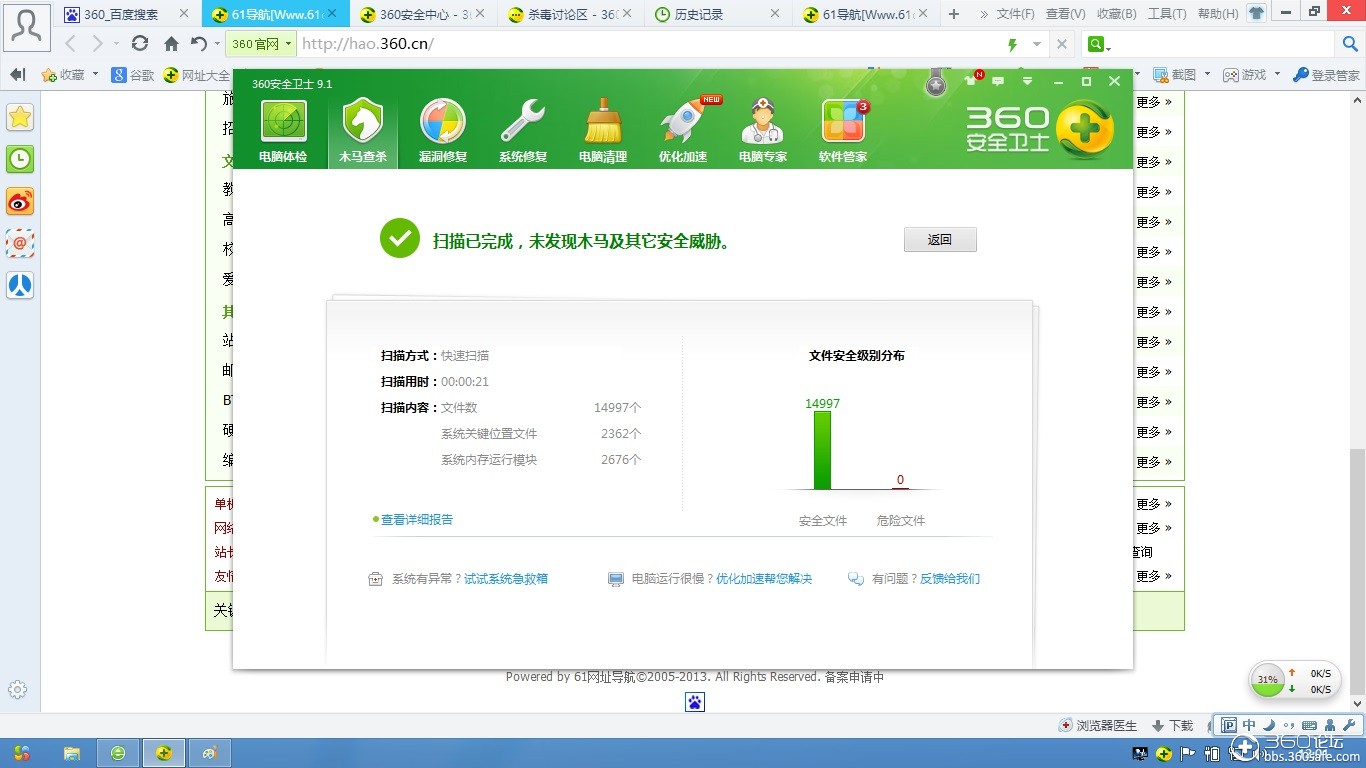Open the Renren icon in the sidebar
This screenshot has height=768, width=1366.
click(20, 285)
